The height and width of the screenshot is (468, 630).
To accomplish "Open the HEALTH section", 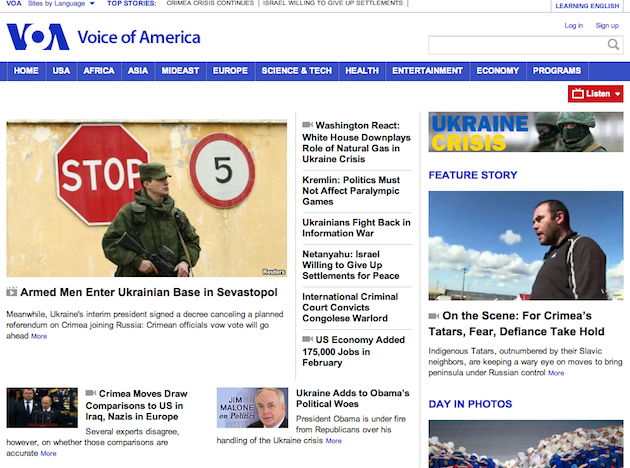I will pyautogui.click(x=362, y=71).
